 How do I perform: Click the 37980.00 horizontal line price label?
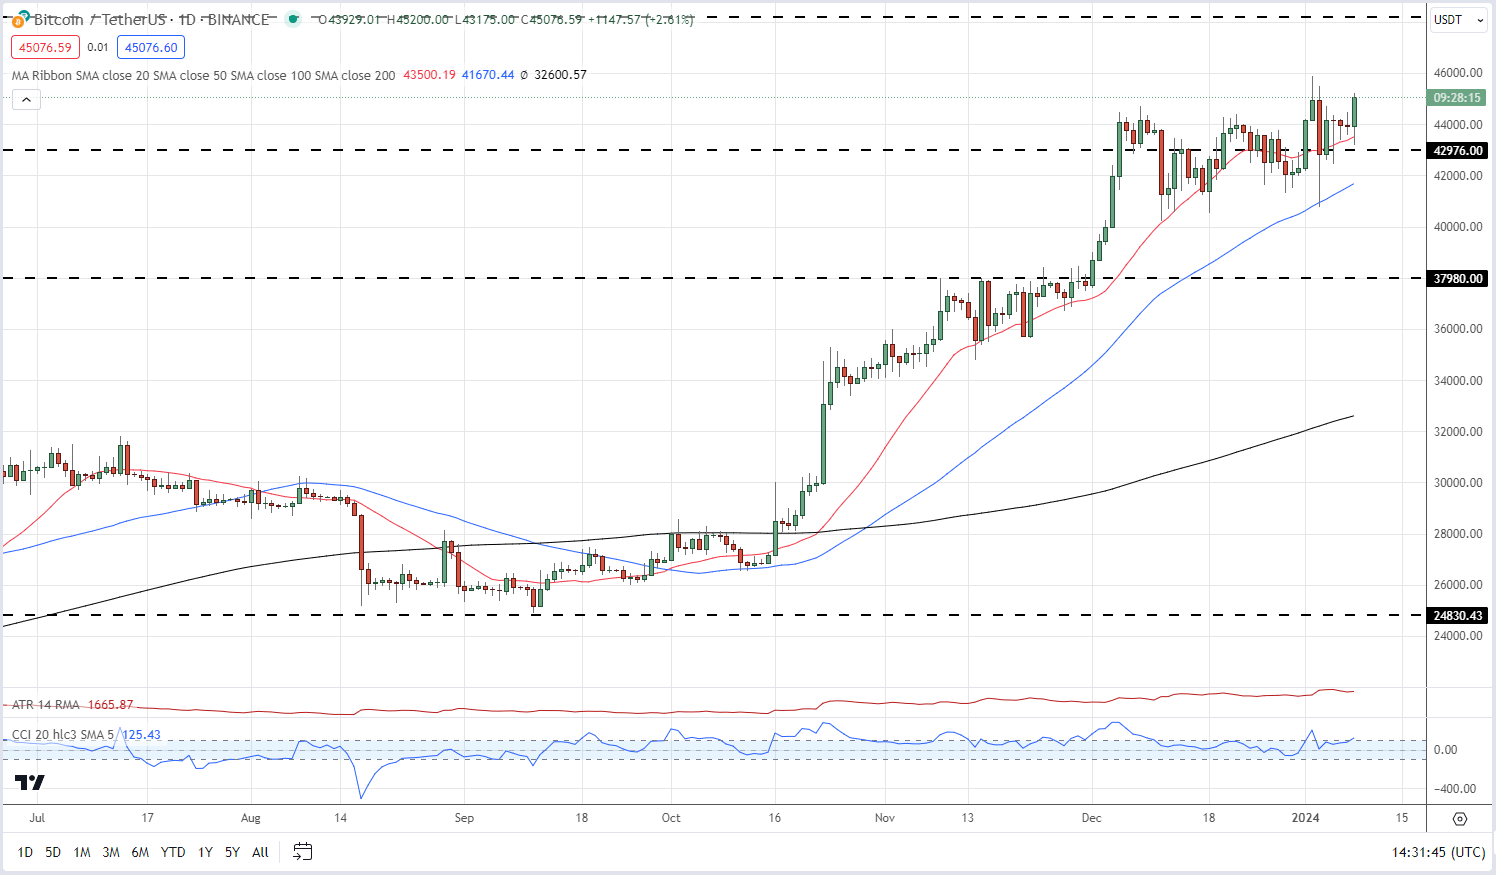pyautogui.click(x=1458, y=279)
